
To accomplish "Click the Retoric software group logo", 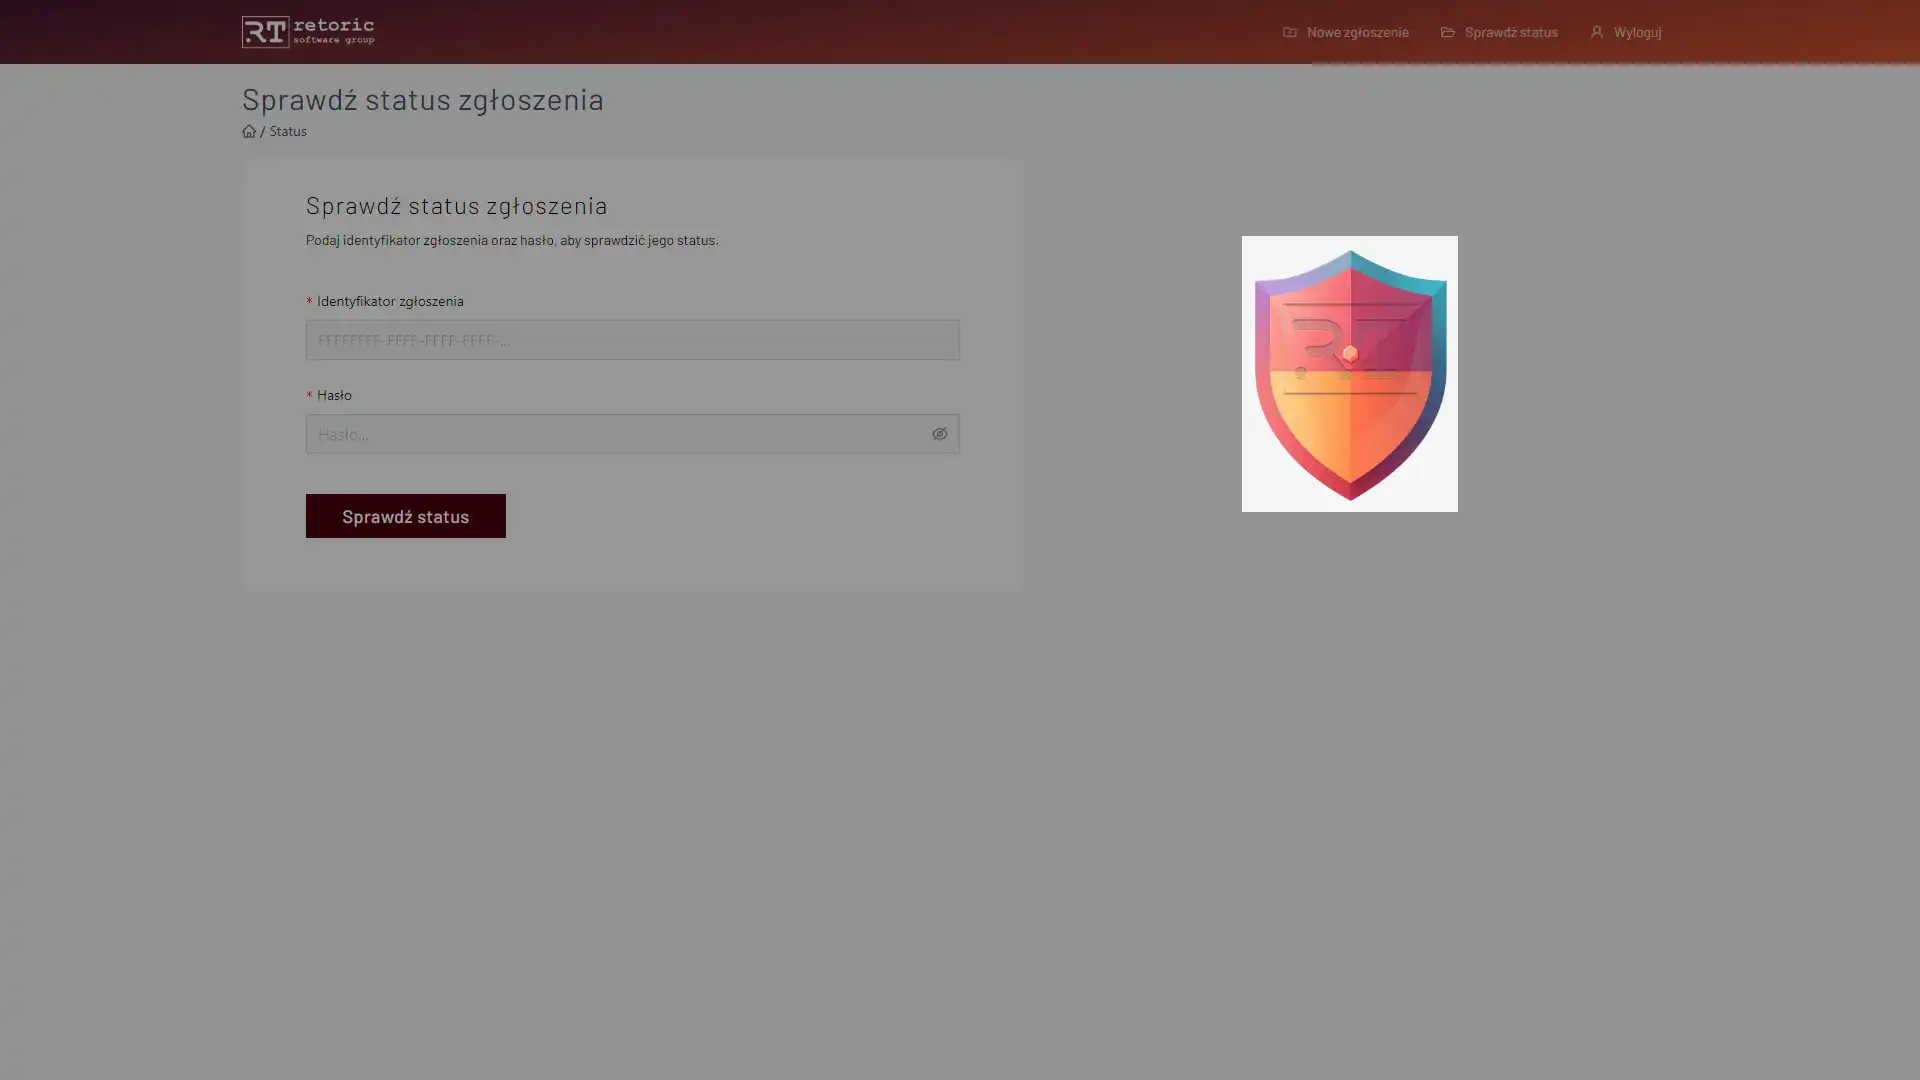I will pyautogui.click(x=308, y=32).
